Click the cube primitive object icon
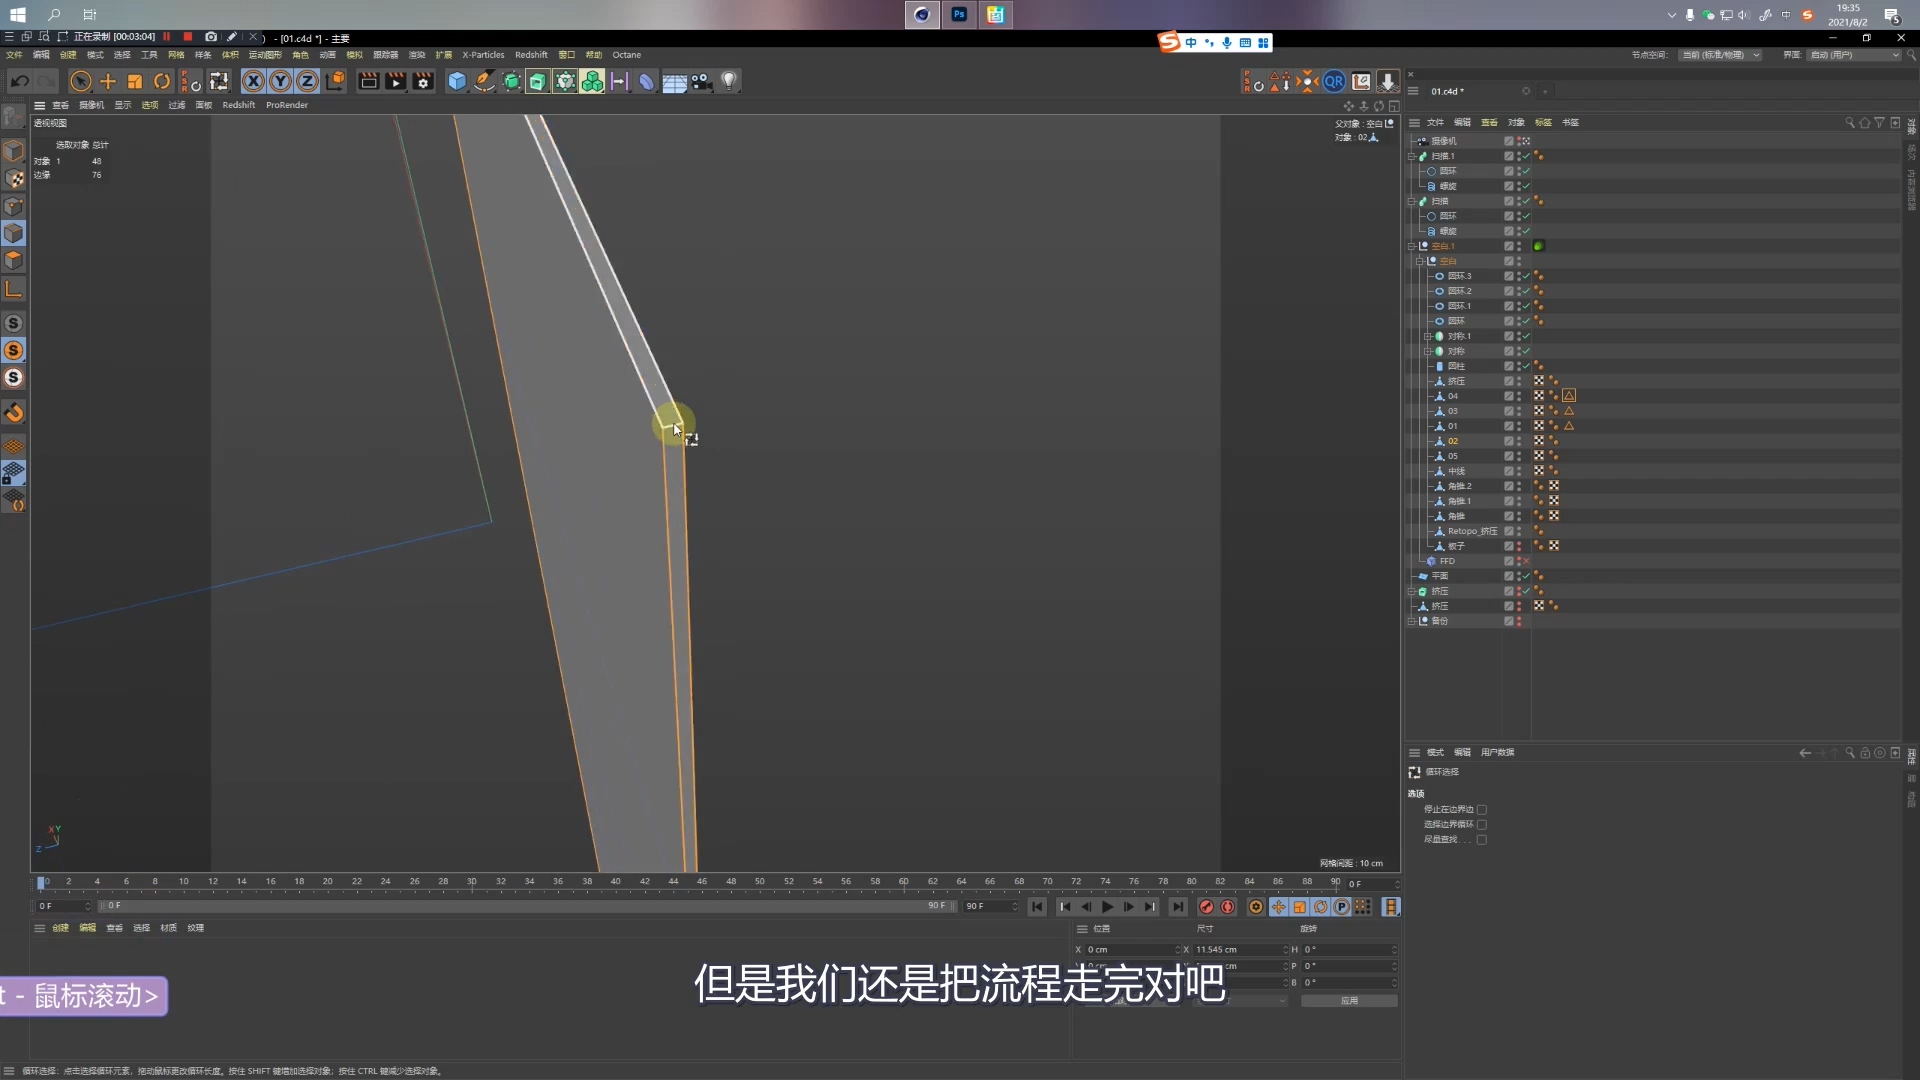The width and height of the screenshot is (1920, 1080). [457, 82]
